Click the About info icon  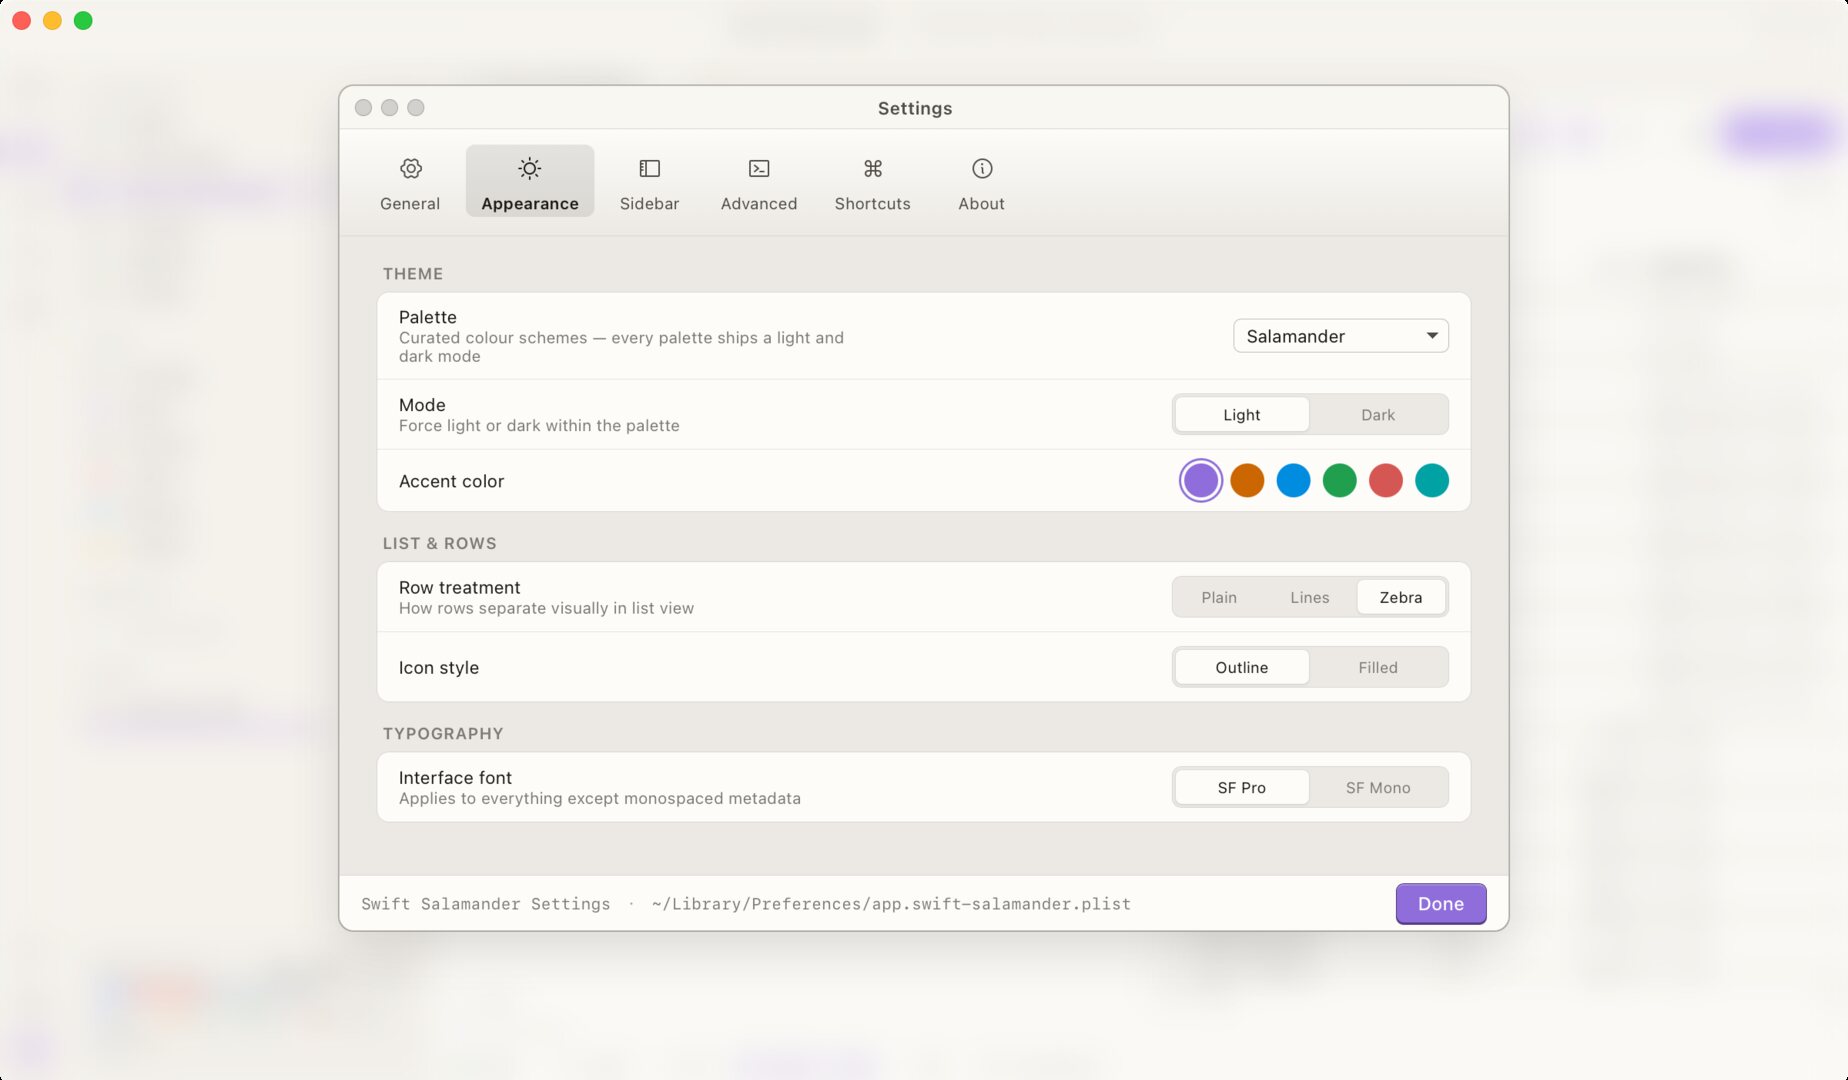(981, 168)
